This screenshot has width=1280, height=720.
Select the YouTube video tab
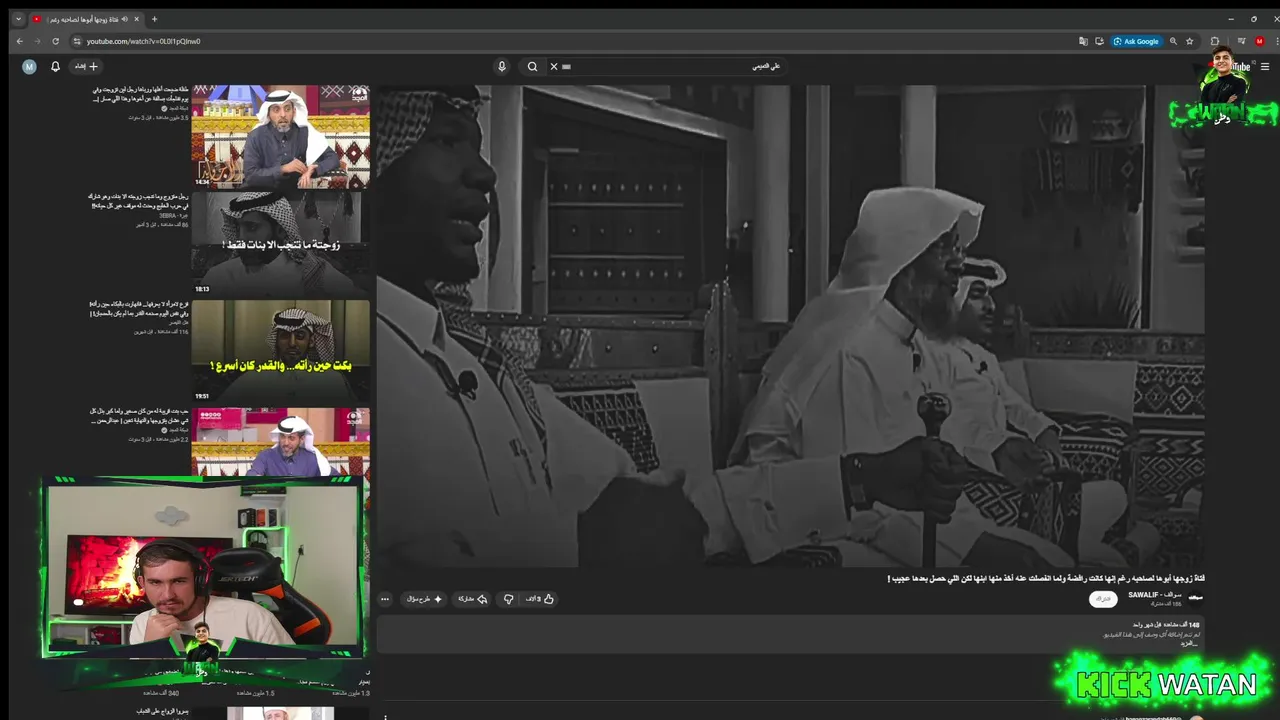(85, 19)
